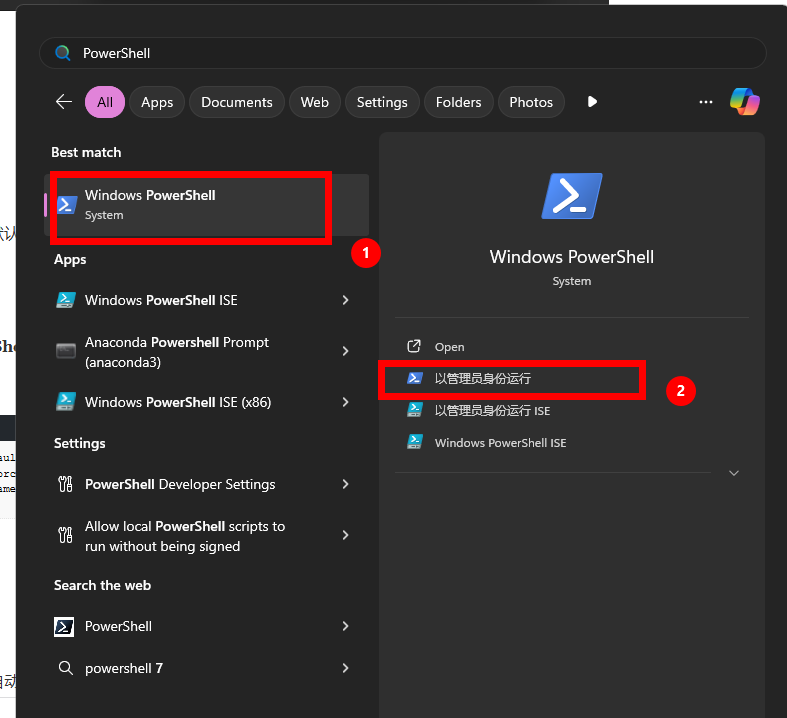
Task: Click the PowerShell Developer Settings icon
Action: [x=66, y=484]
